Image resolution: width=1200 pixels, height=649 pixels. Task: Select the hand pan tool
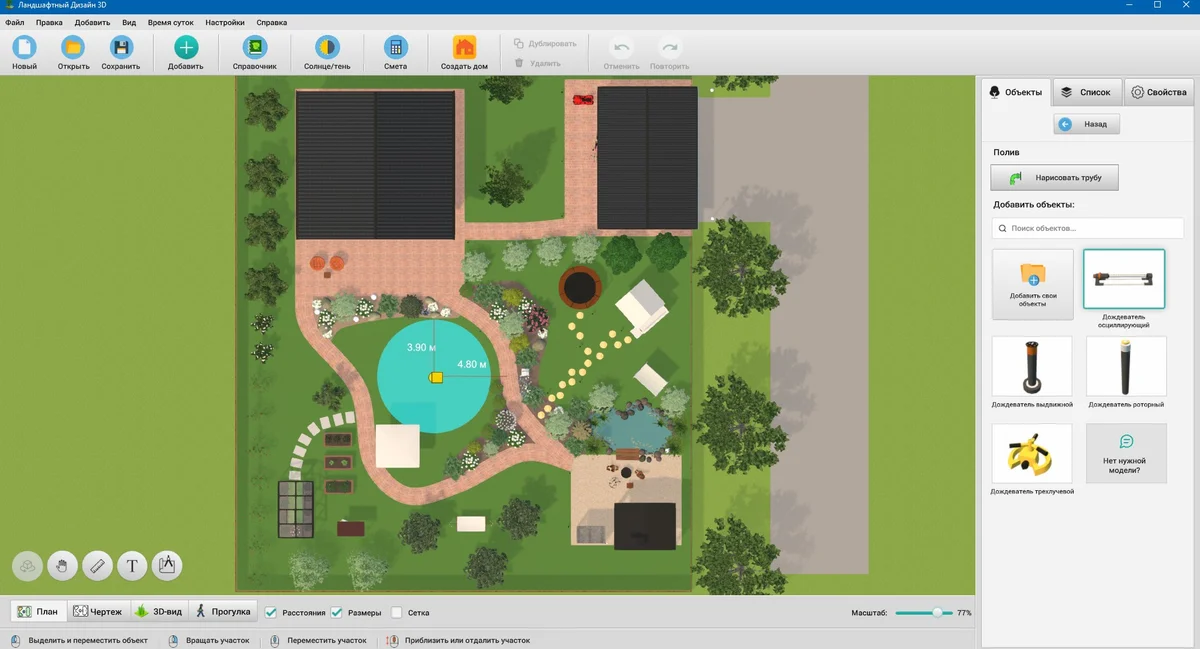[x=62, y=566]
